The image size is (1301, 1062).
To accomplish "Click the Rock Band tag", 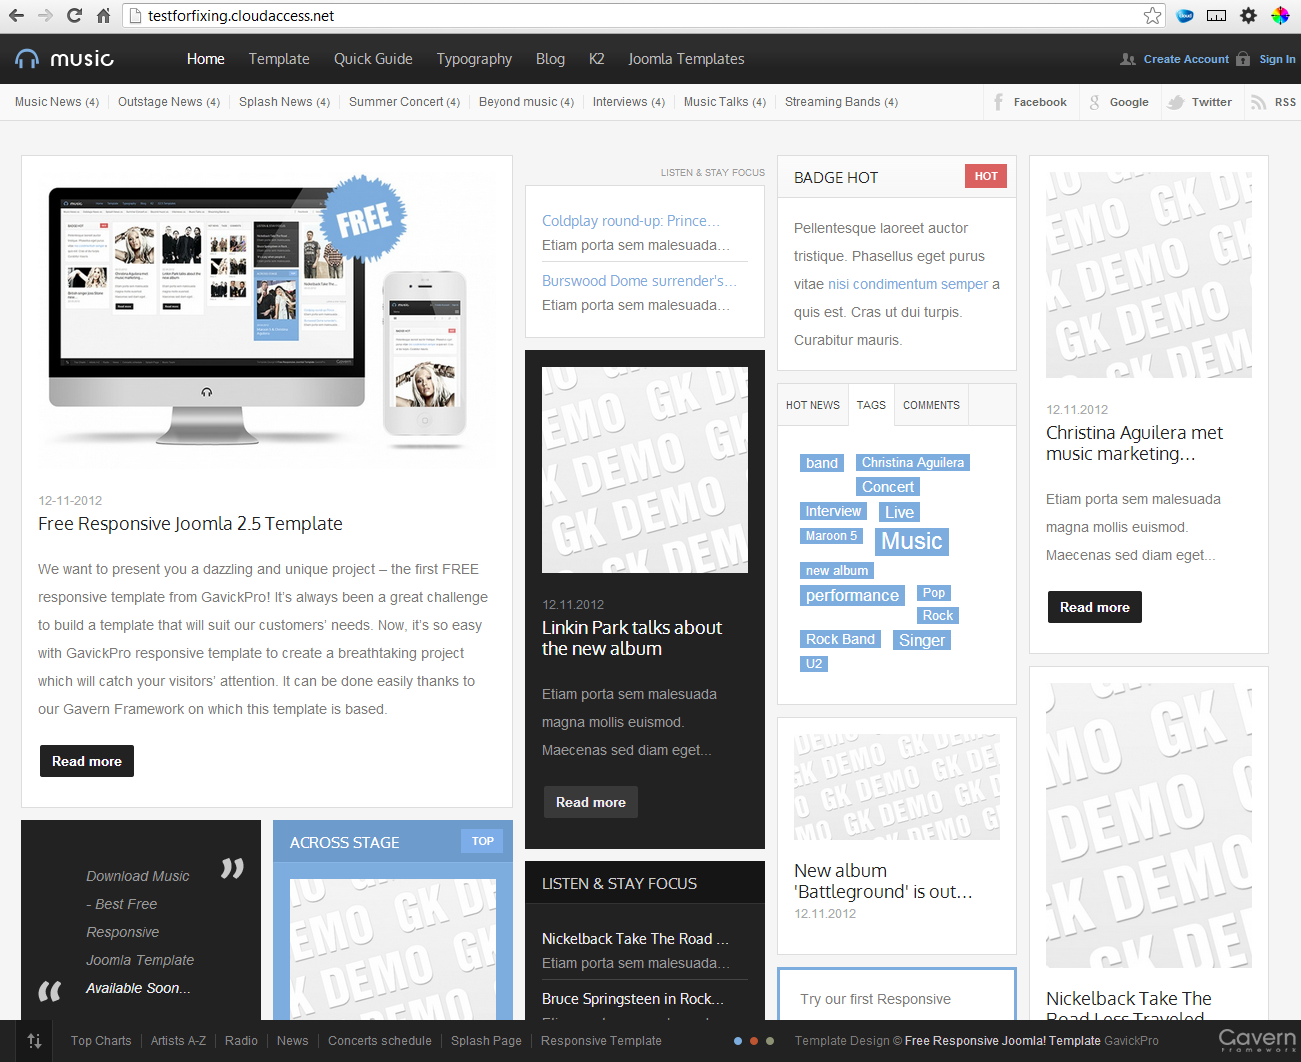I will click(840, 639).
